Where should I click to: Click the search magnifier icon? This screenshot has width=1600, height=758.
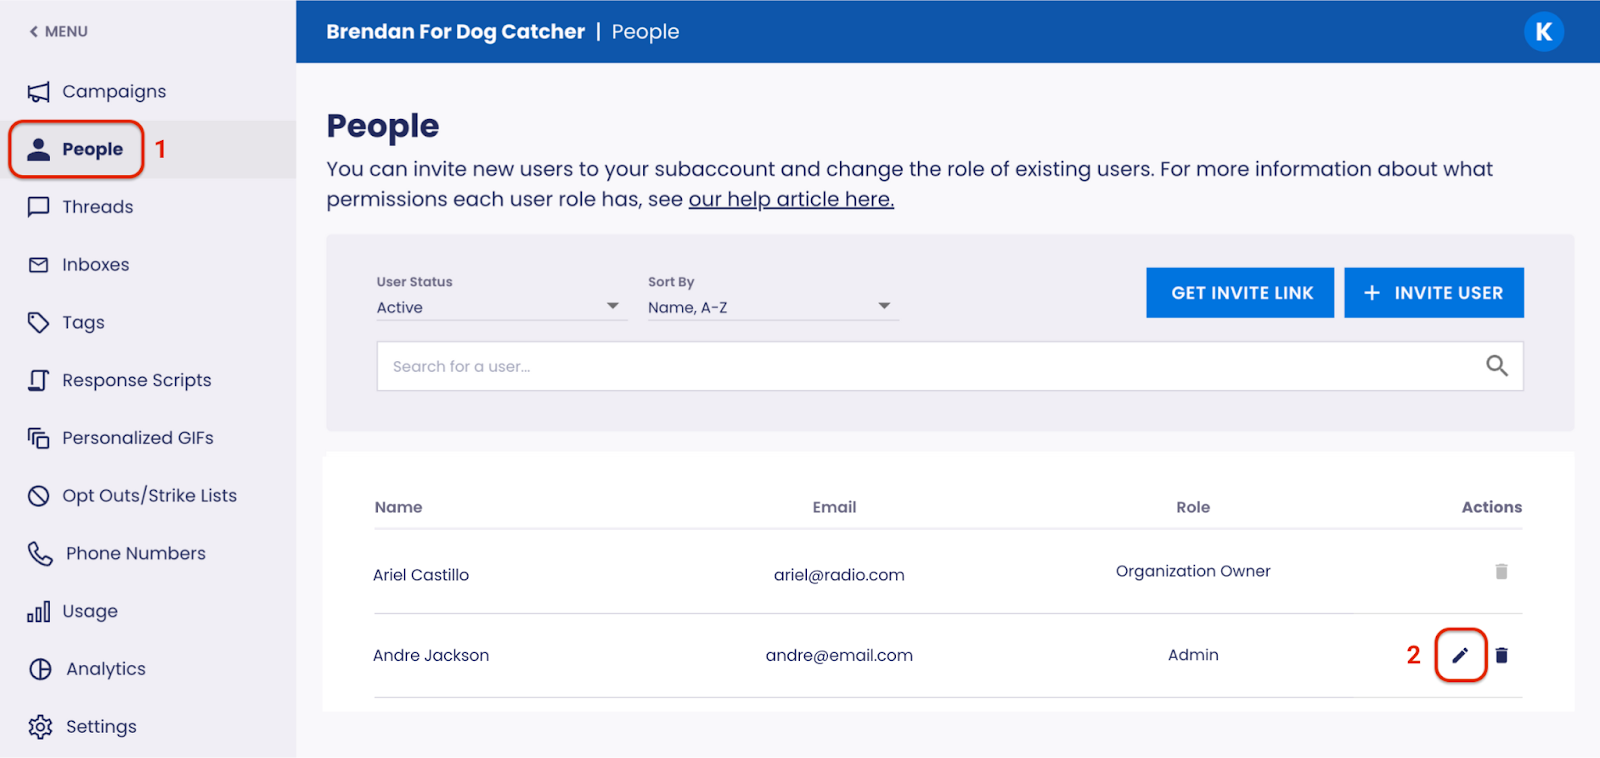coord(1497,366)
